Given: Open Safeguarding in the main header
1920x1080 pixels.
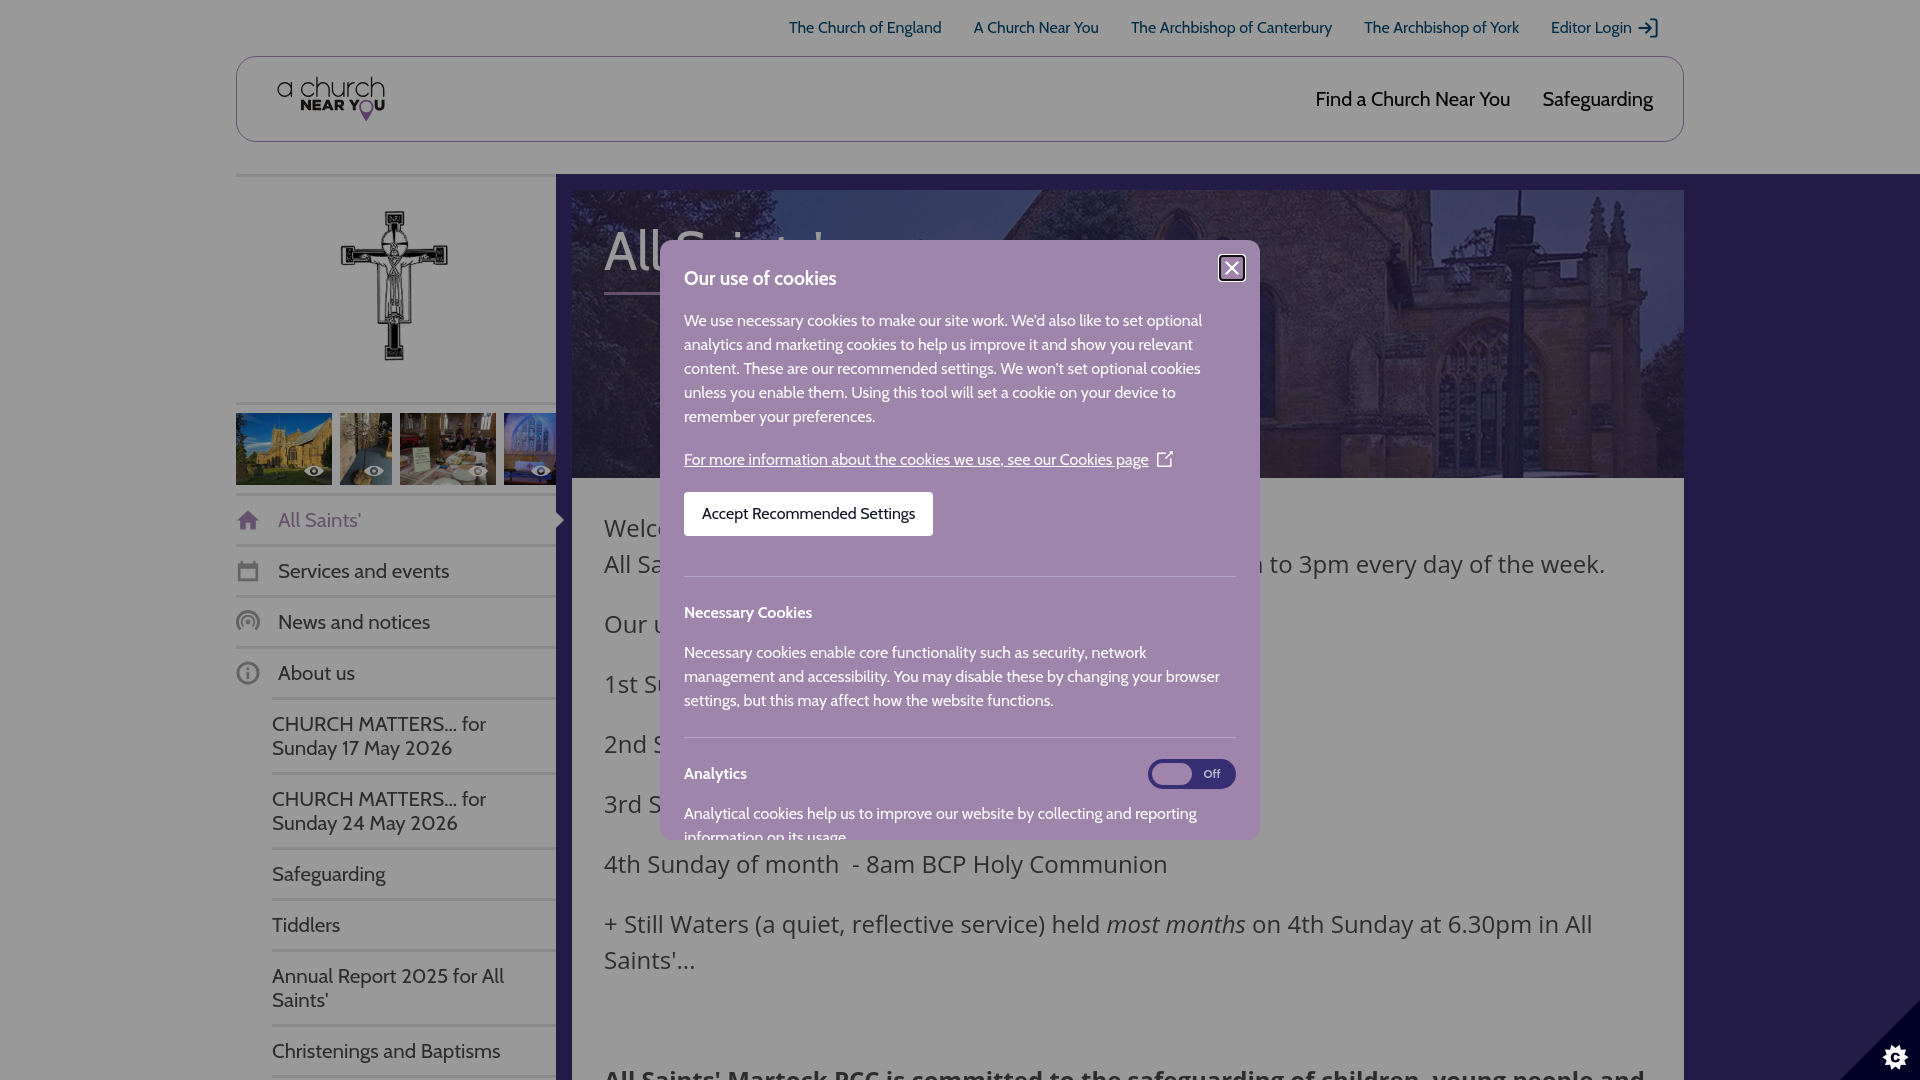Looking at the screenshot, I should point(1597,99).
